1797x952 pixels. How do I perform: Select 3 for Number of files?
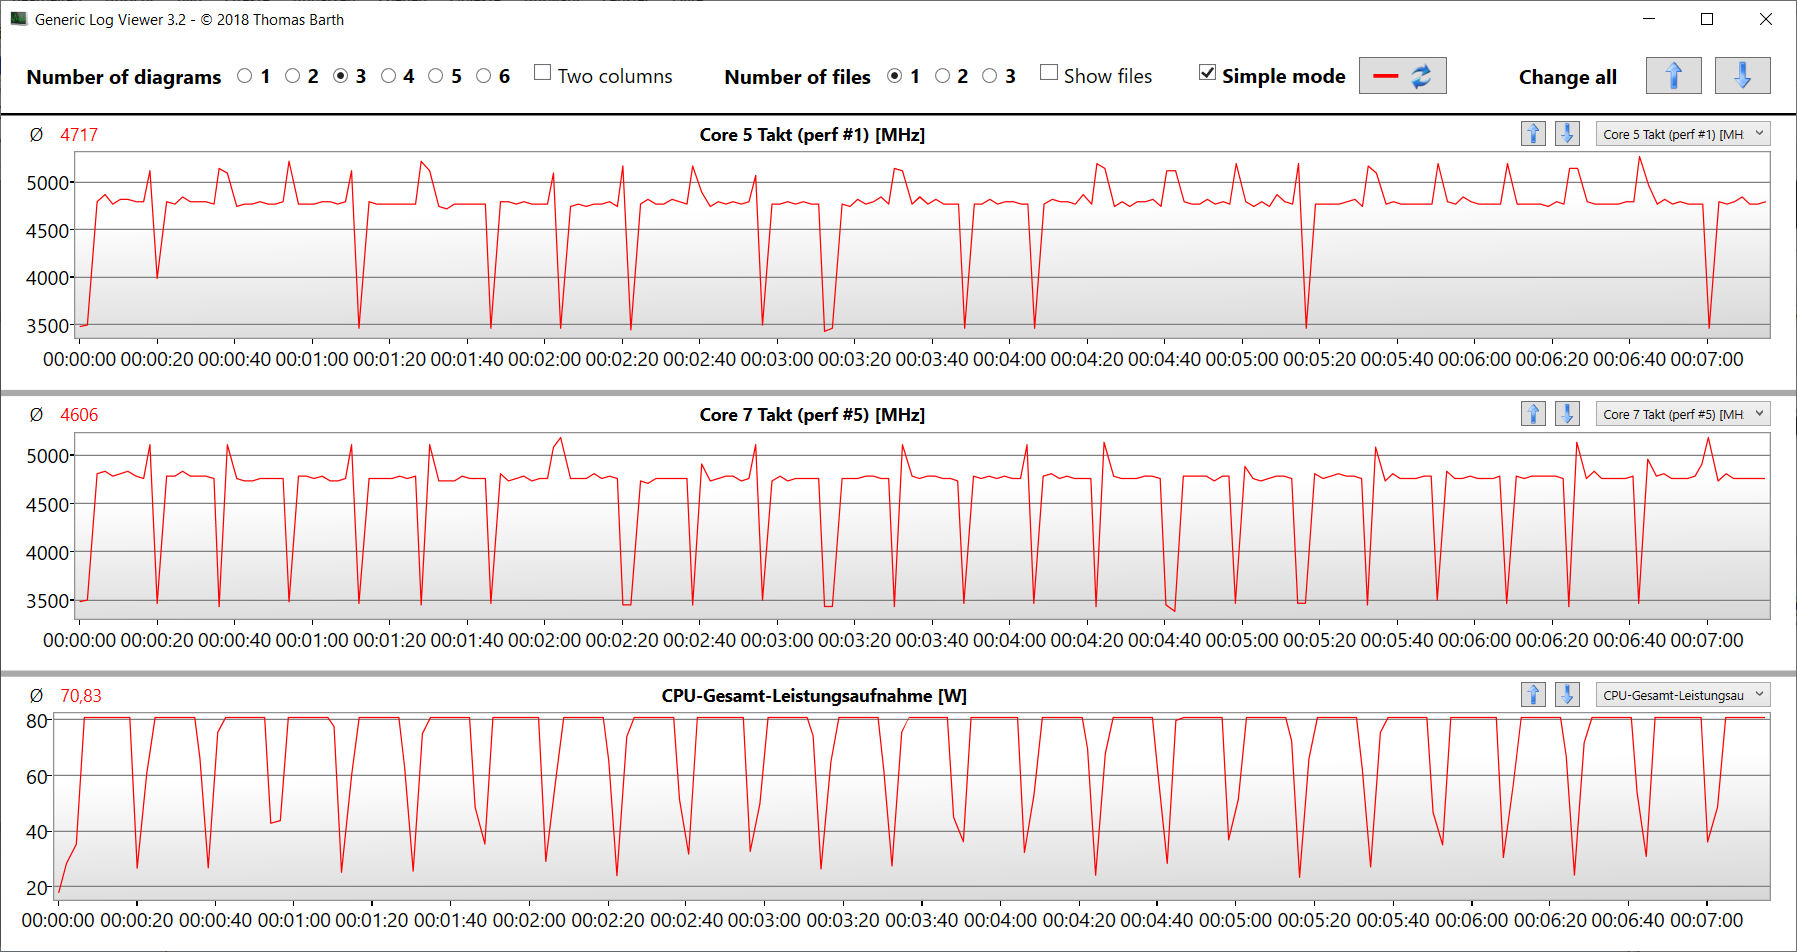coord(990,76)
